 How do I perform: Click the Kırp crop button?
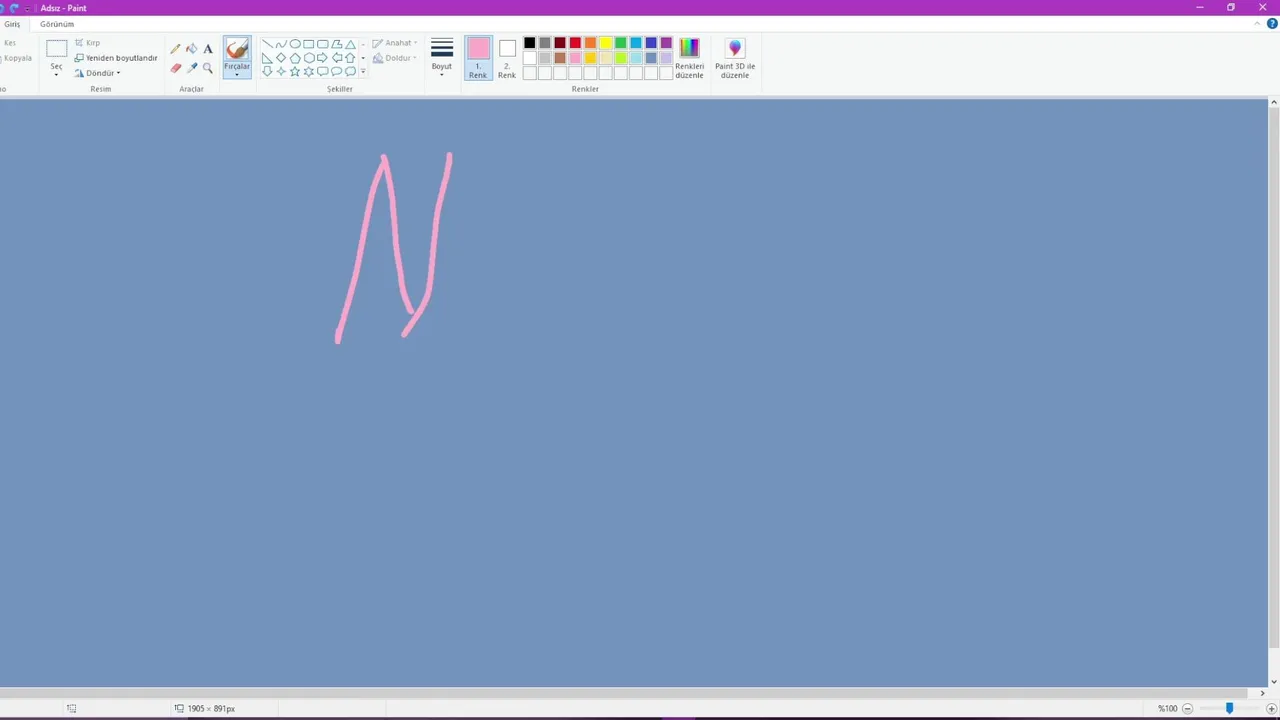[87, 43]
